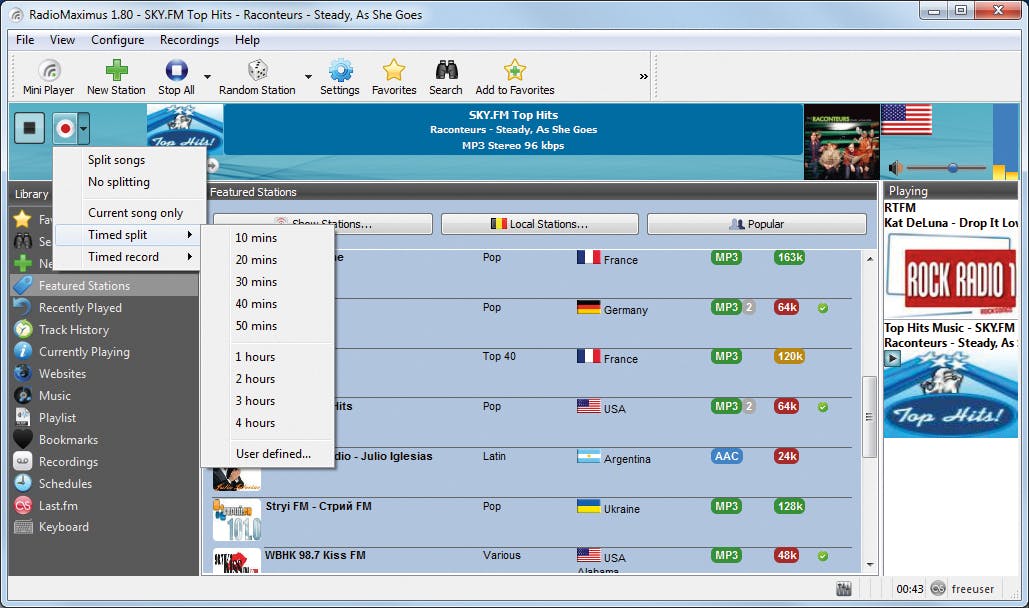Start recording with the red record button
This screenshot has width=1029, height=608.
pyautogui.click(x=65, y=128)
